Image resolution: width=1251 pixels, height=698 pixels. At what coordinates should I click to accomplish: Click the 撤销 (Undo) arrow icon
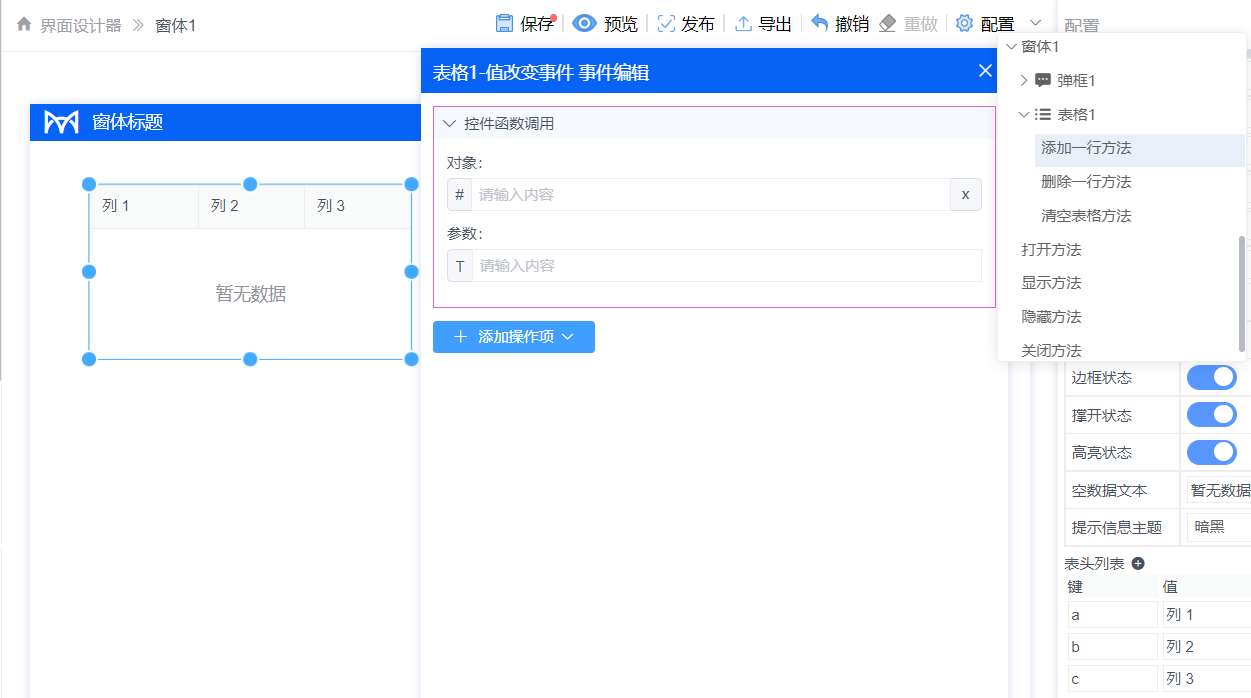click(818, 22)
